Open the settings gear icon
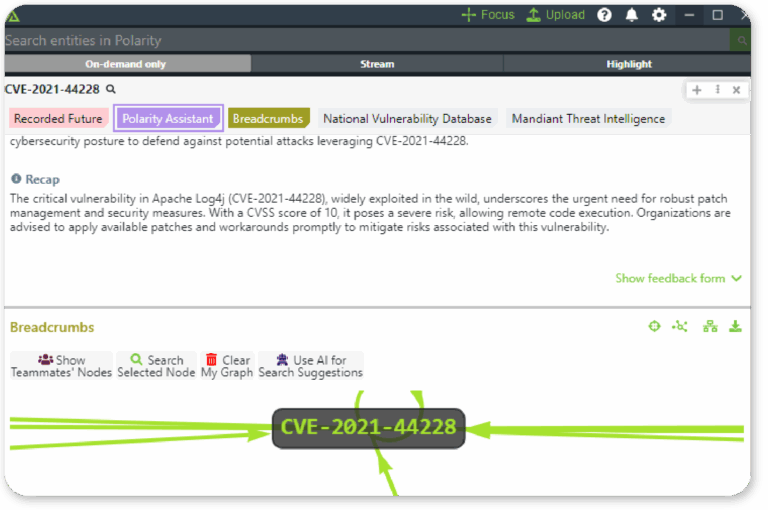 coord(659,15)
